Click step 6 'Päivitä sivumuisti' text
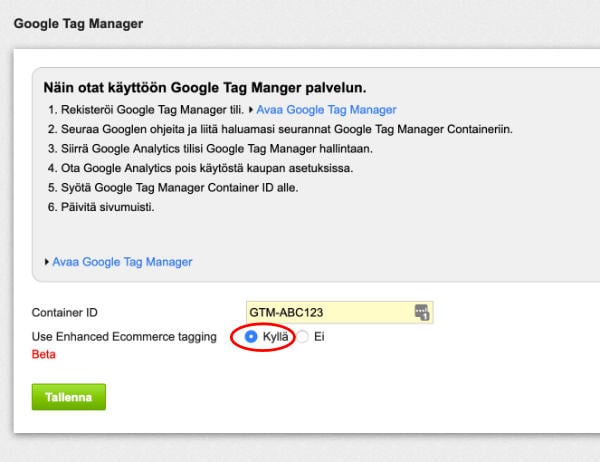This screenshot has height=462, width=600. [x=108, y=207]
